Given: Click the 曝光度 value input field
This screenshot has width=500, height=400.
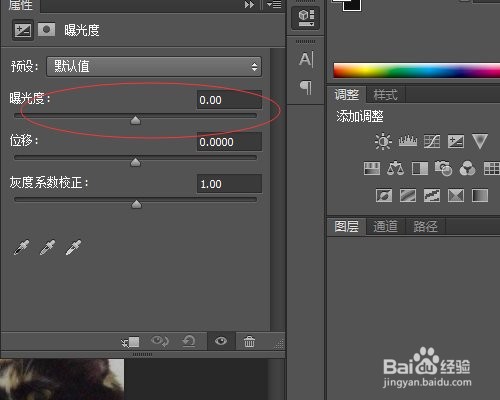Looking at the screenshot, I should click(x=229, y=100).
